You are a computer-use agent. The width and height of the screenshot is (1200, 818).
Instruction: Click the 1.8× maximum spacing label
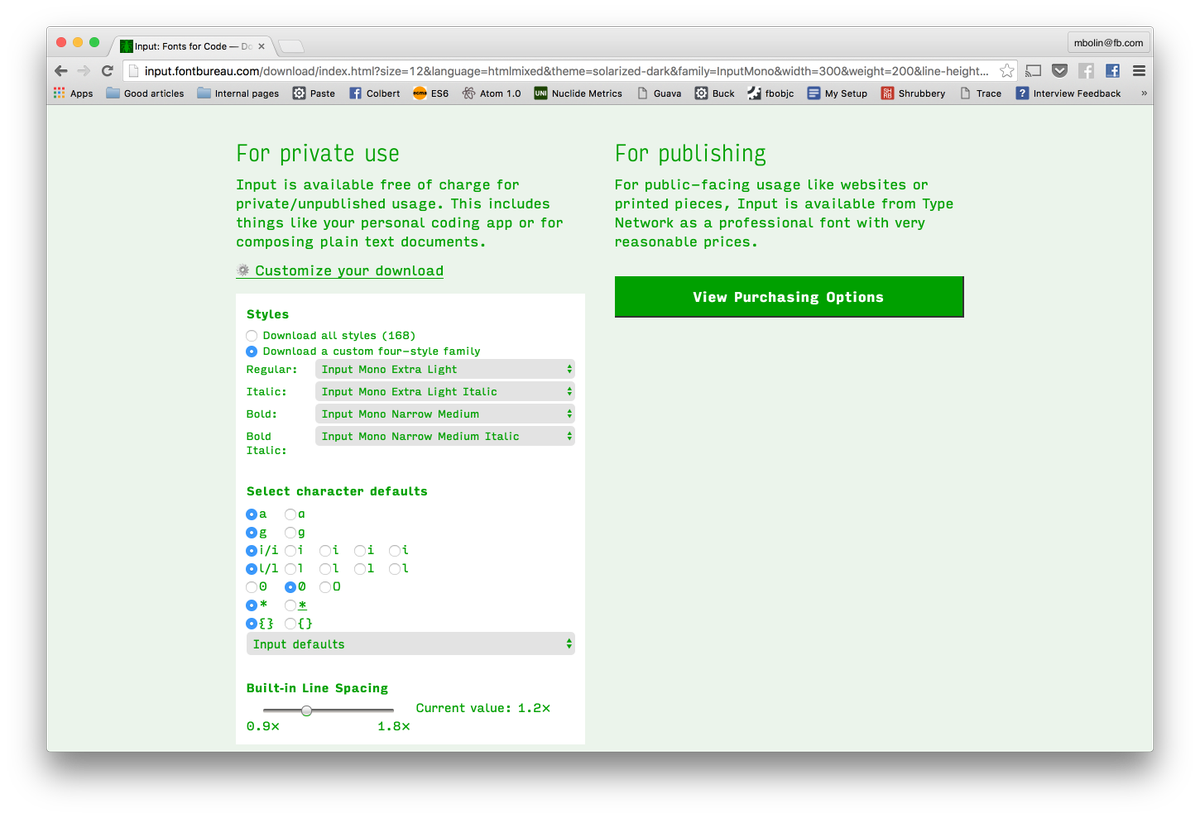[x=394, y=726]
